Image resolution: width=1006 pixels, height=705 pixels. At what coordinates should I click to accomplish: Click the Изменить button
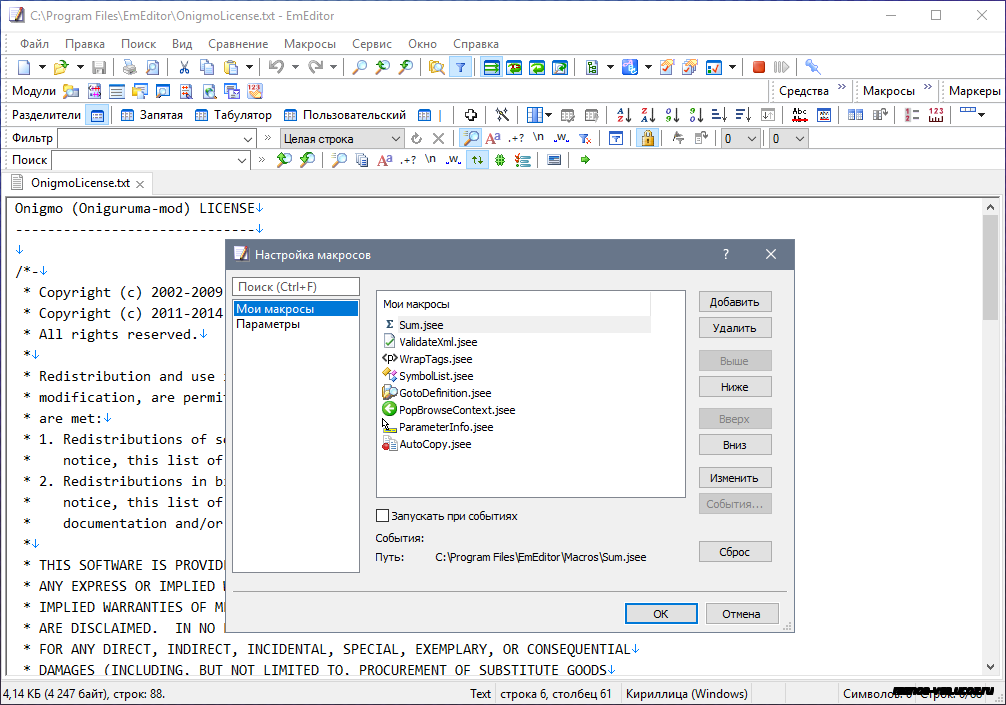tap(735, 478)
